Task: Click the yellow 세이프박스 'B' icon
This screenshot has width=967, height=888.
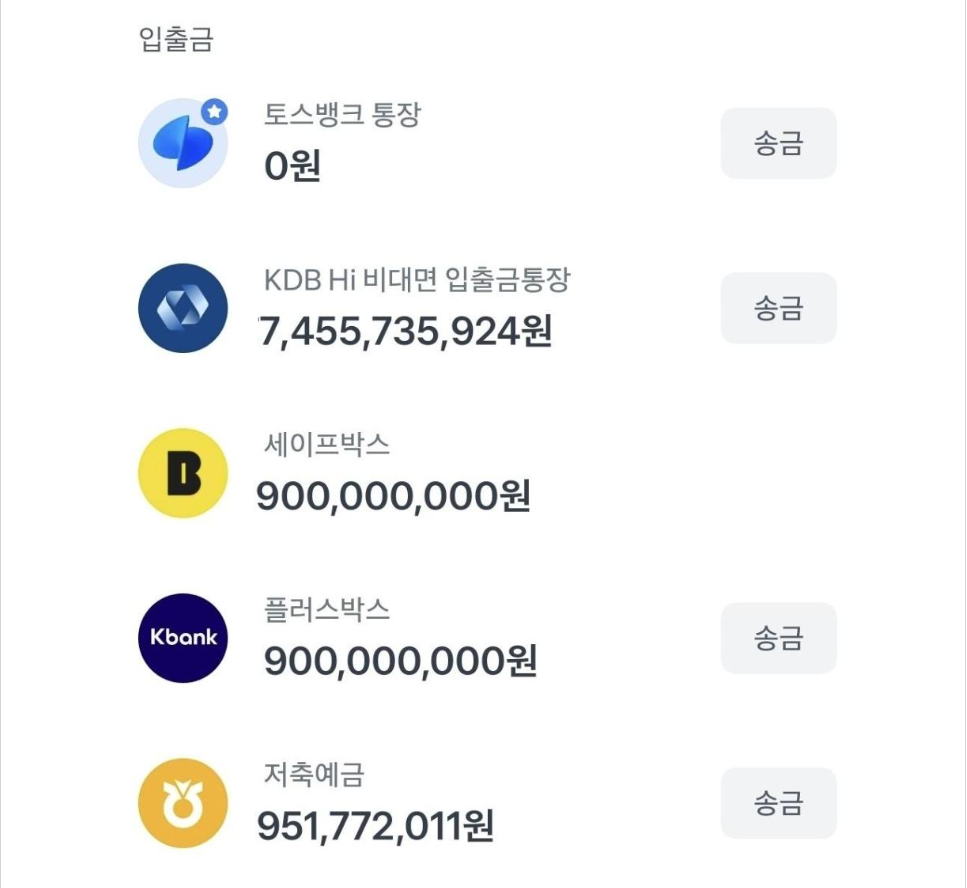Action: pos(182,472)
